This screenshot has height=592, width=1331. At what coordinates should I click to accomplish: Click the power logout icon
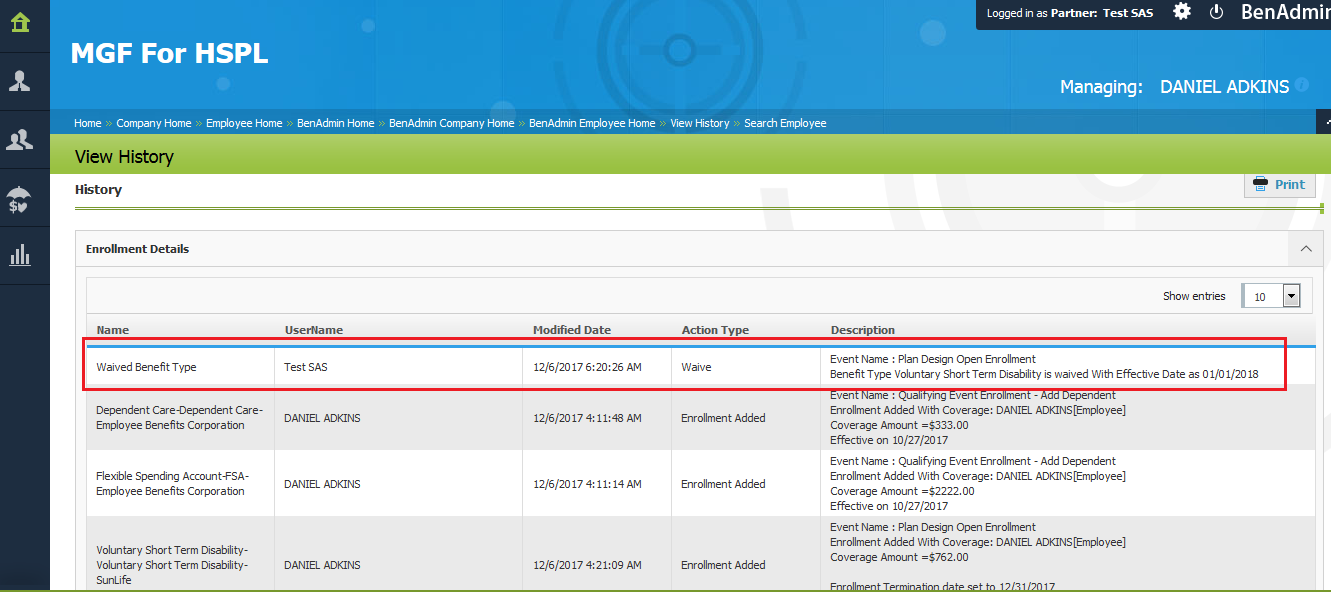coord(1217,12)
